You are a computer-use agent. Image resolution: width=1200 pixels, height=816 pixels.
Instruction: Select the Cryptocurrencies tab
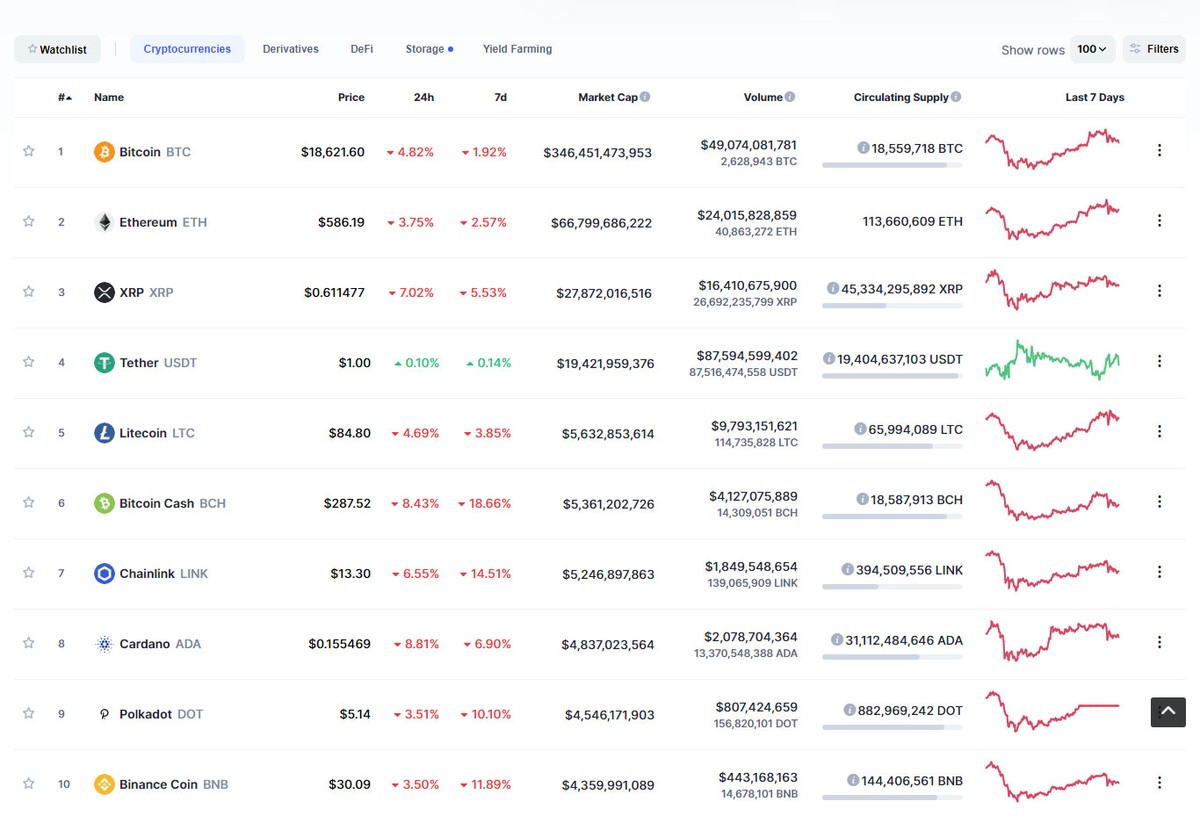pyautogui.click(x=187, y=49)
